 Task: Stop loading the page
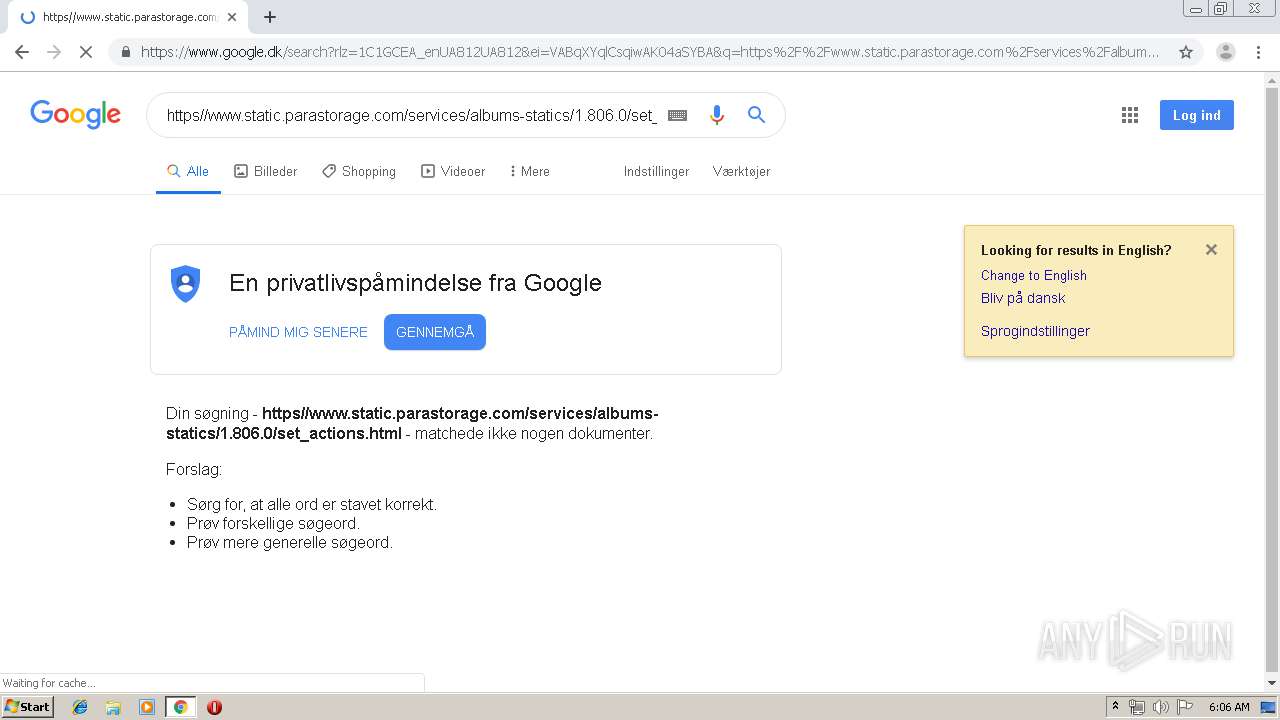click(86, 52)
